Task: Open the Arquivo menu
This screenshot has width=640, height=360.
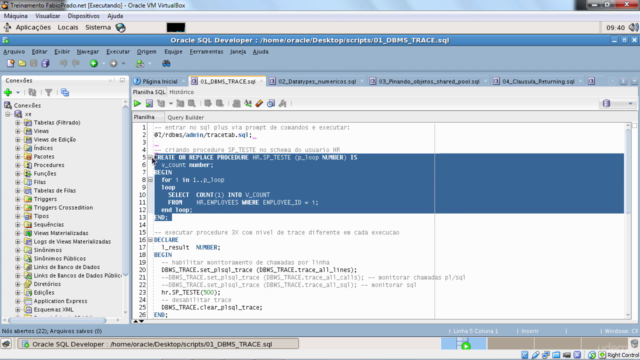Action: [x=14, y=51]
